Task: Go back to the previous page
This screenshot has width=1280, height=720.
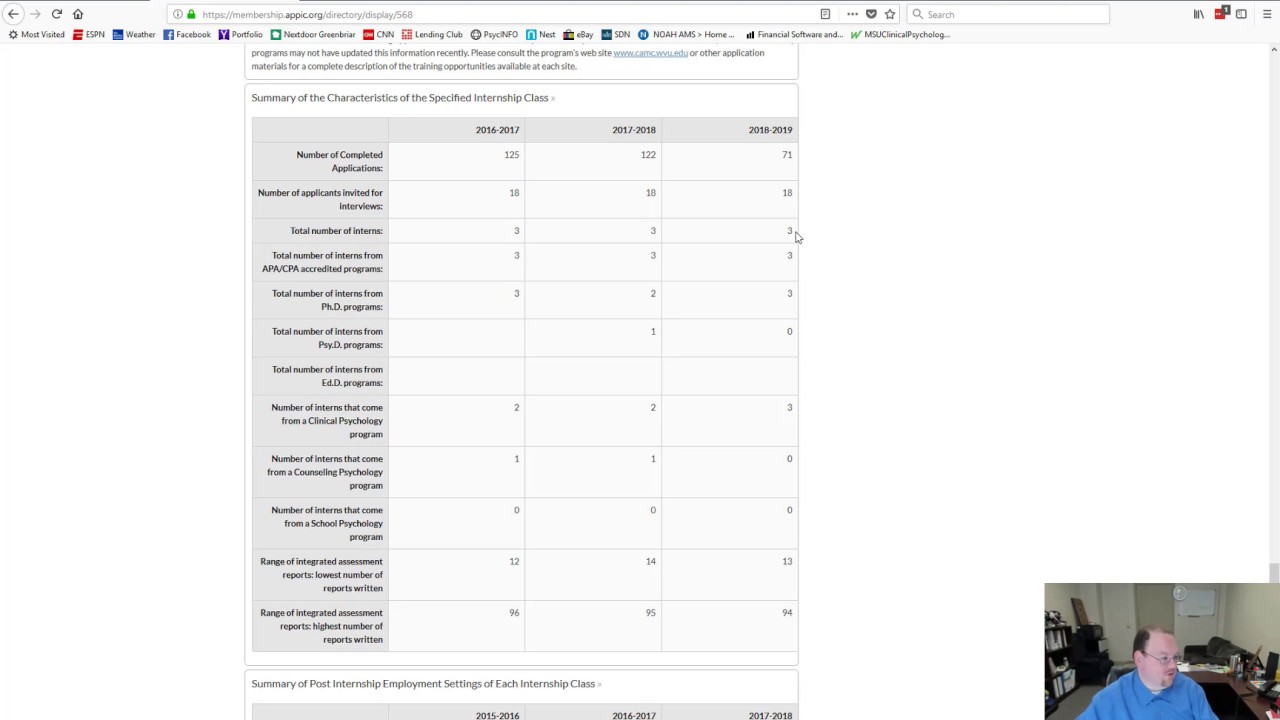Action: coord(13,14)
